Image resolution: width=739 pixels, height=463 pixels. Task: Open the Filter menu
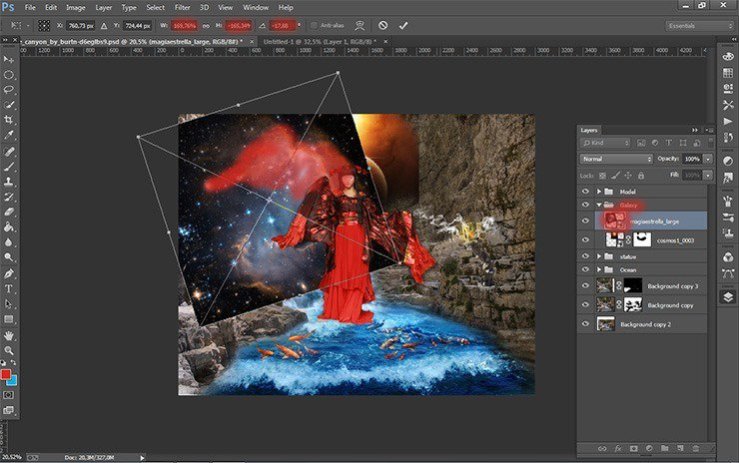[x=184, y=7]
